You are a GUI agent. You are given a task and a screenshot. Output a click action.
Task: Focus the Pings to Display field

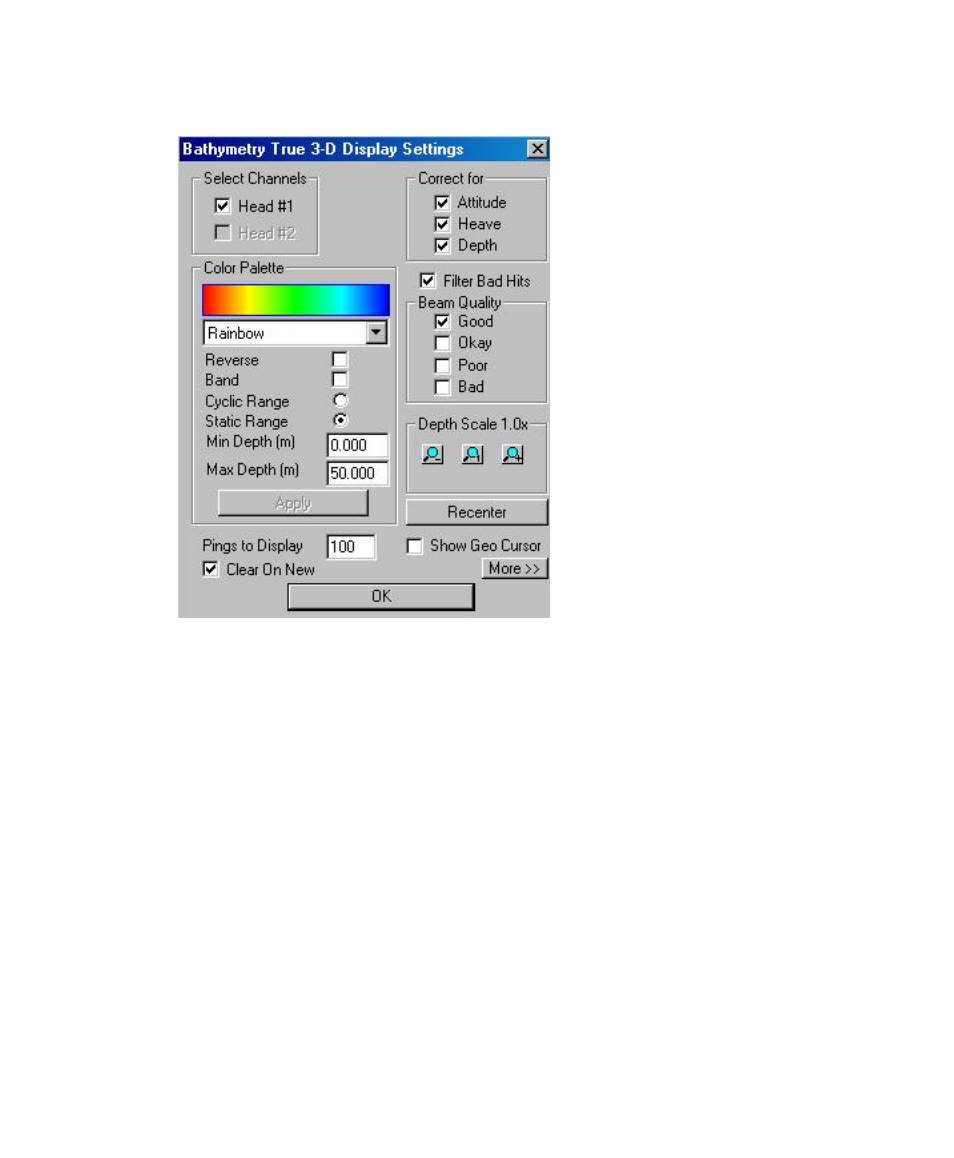click(351, 547)
